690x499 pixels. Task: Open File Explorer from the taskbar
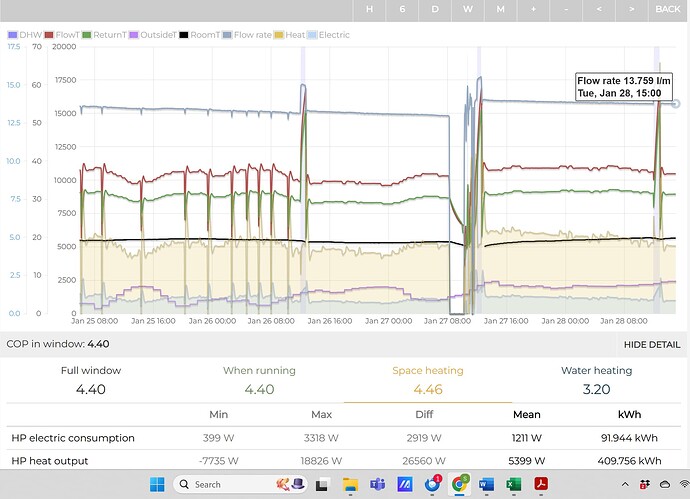coord(351,484)
